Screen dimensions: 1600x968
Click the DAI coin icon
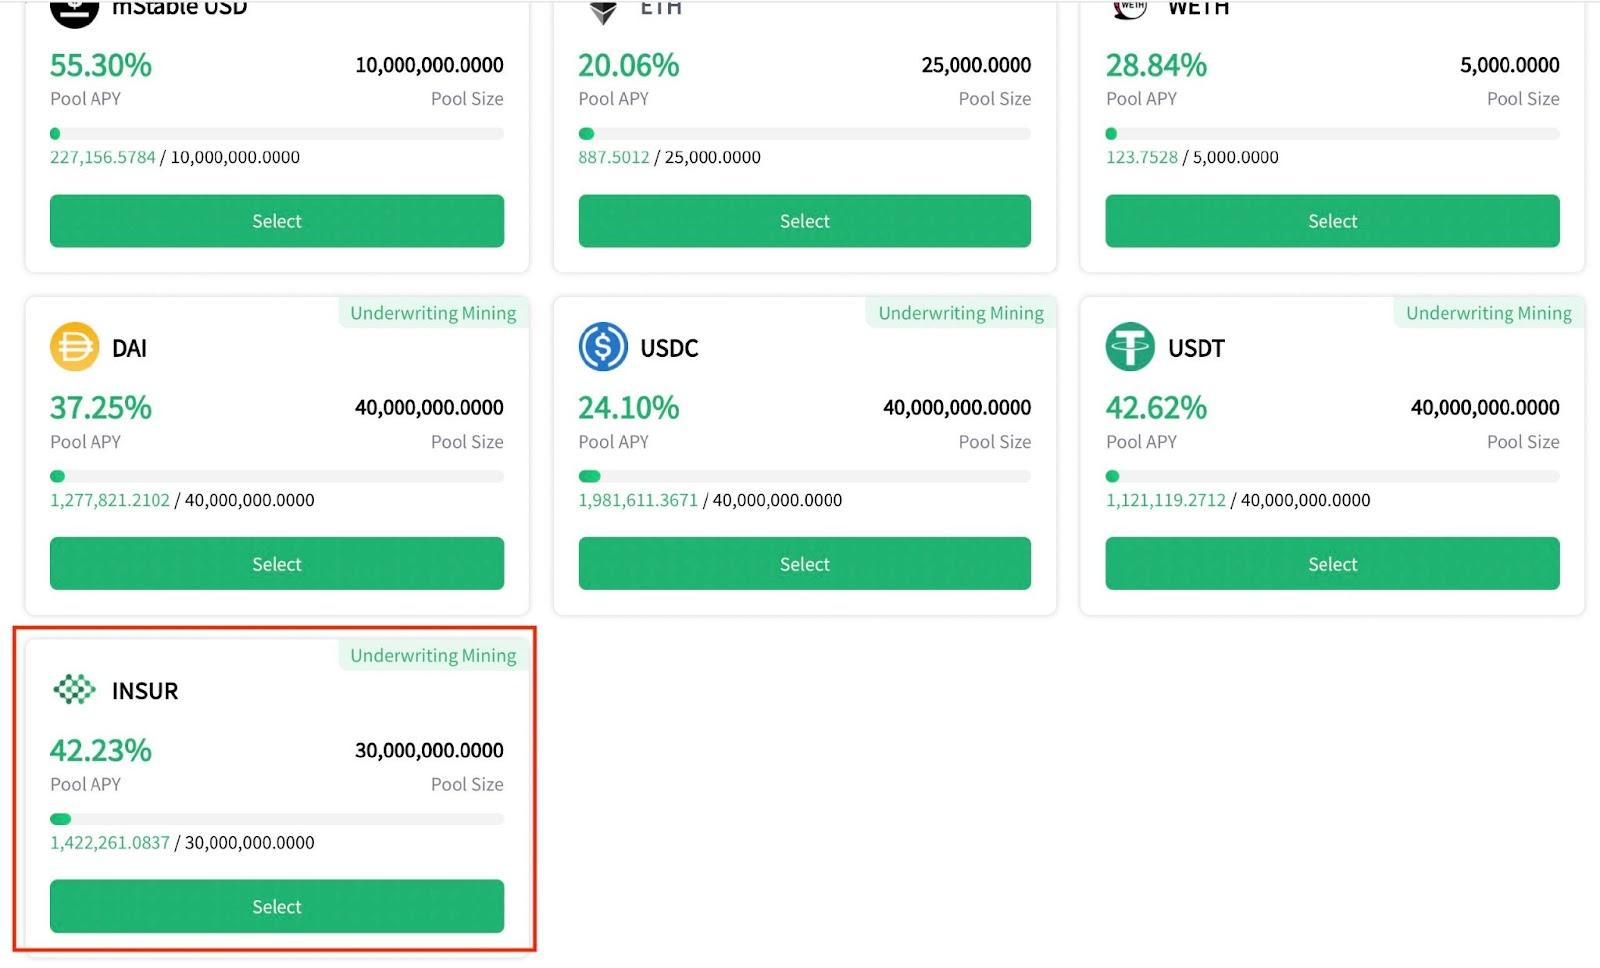(x=74, y=347)
